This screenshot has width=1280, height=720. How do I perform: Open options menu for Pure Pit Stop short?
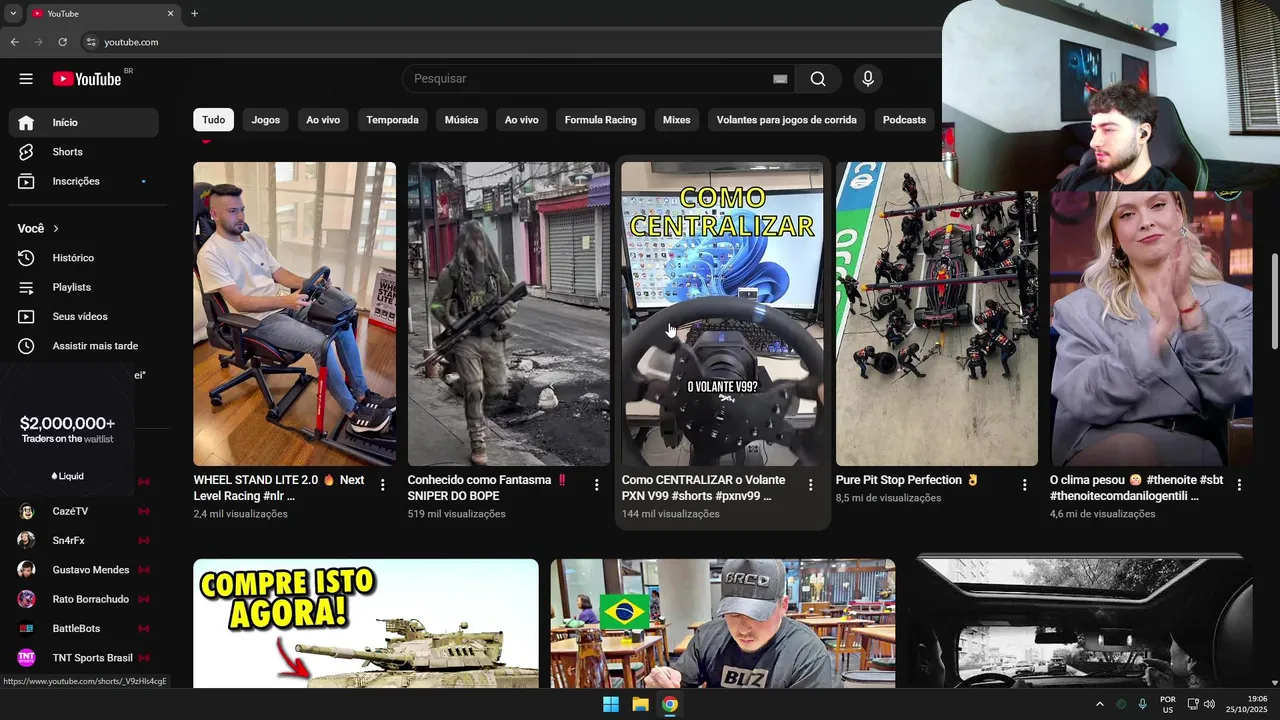click(1024, 485)
